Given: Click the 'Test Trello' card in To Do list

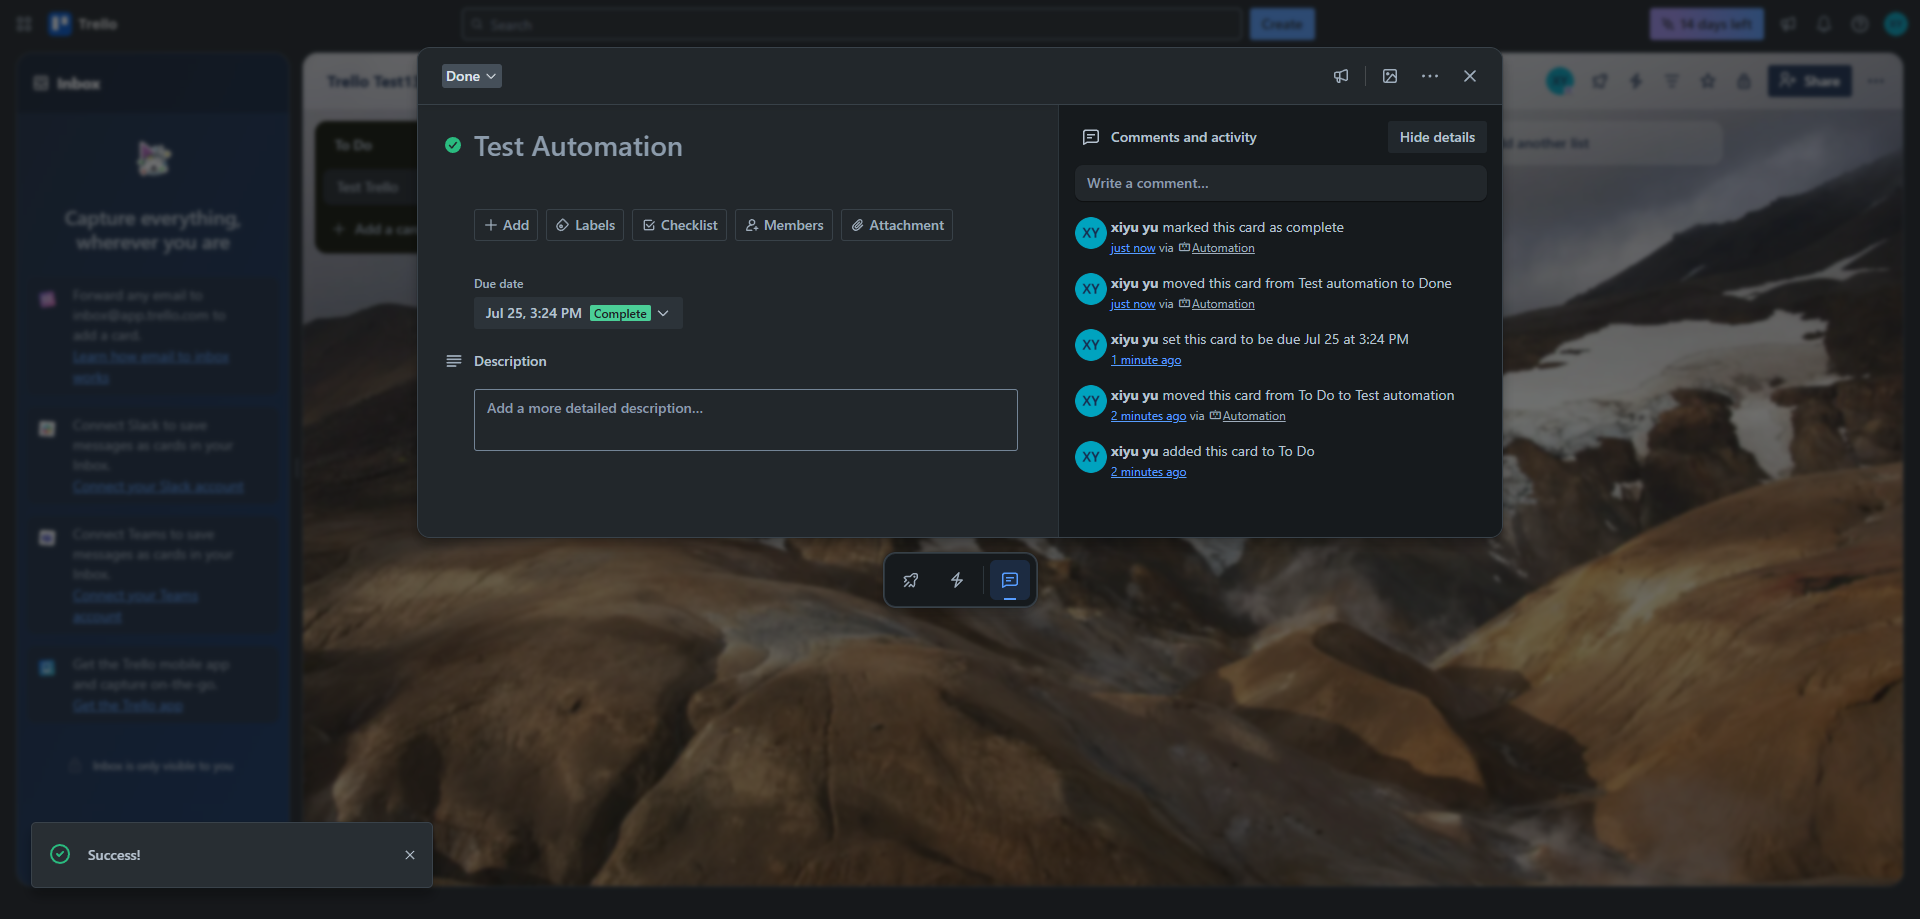Looking at the screenshot, I should pos(370,187).
